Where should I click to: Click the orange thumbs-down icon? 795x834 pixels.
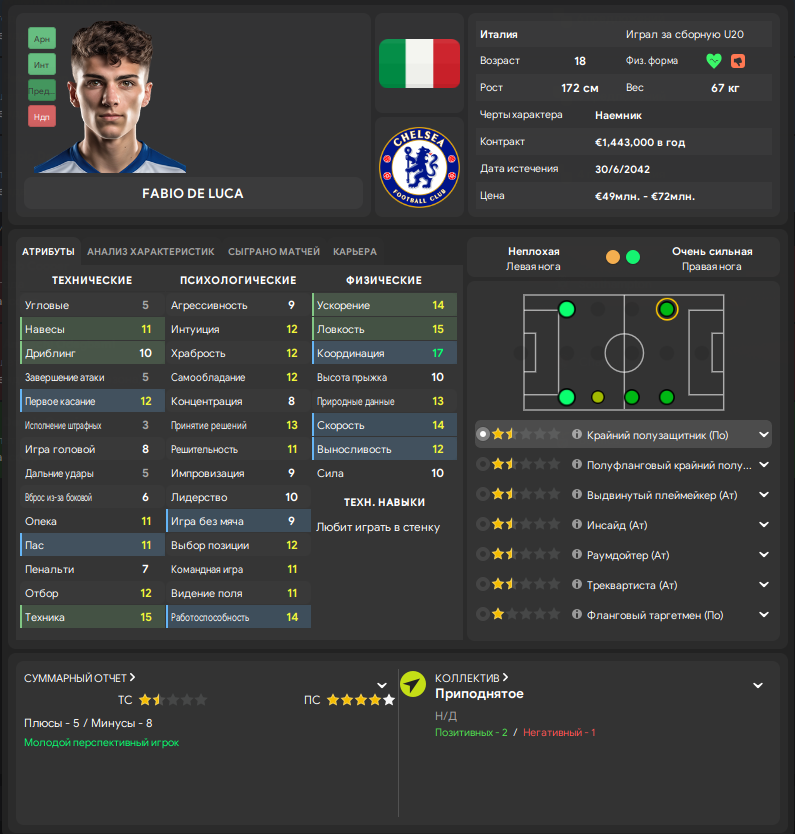click(x=738, y=61)
